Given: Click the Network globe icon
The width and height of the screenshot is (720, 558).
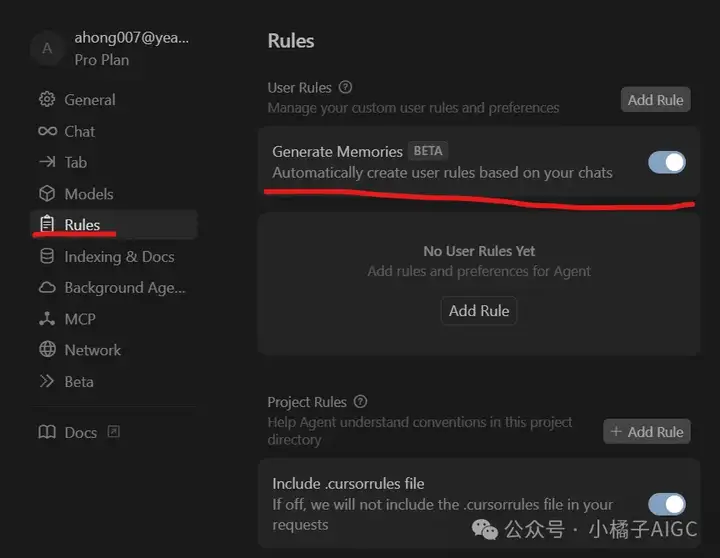Looking at the screenshot, I should (x=47, y=349).
